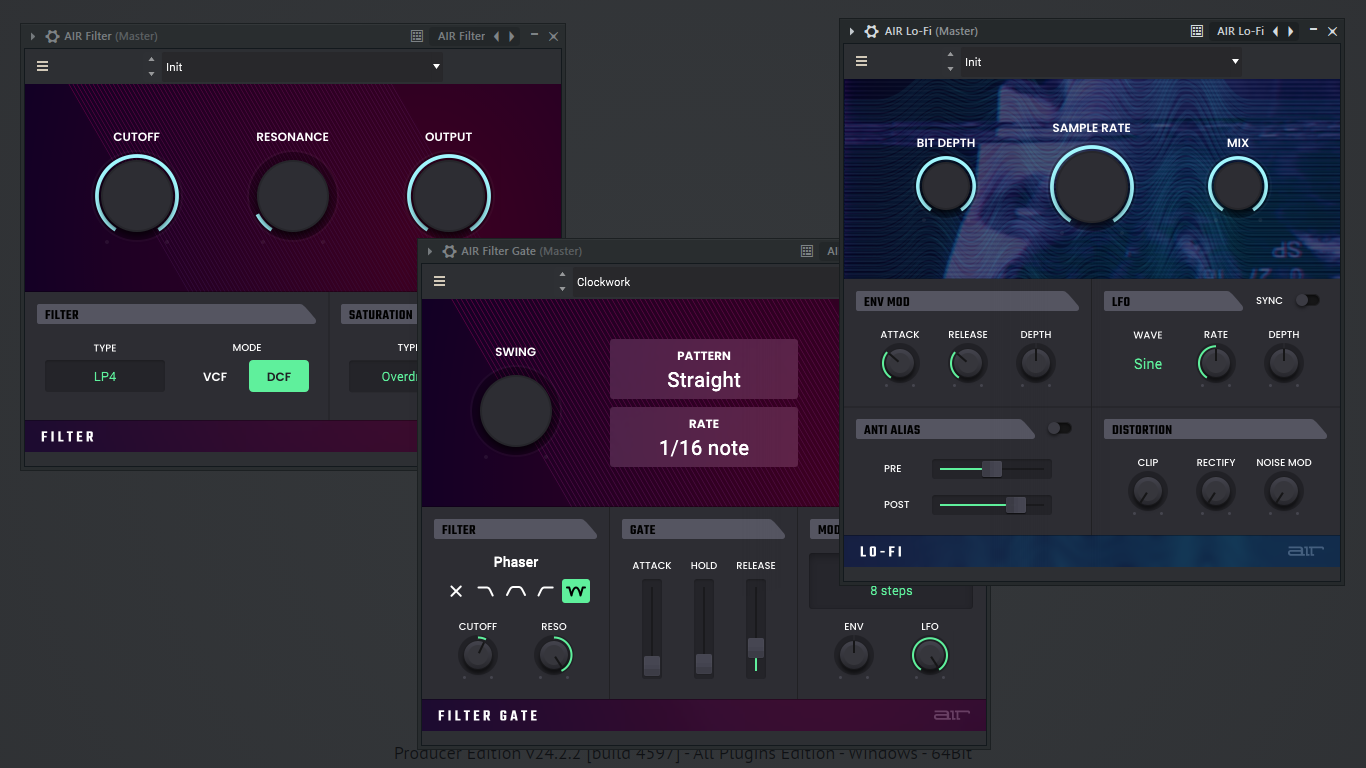Click gate RELEASE slider in Filter Gate
1366x768 pixels.
pyautogui.click(x=756, y=629)
